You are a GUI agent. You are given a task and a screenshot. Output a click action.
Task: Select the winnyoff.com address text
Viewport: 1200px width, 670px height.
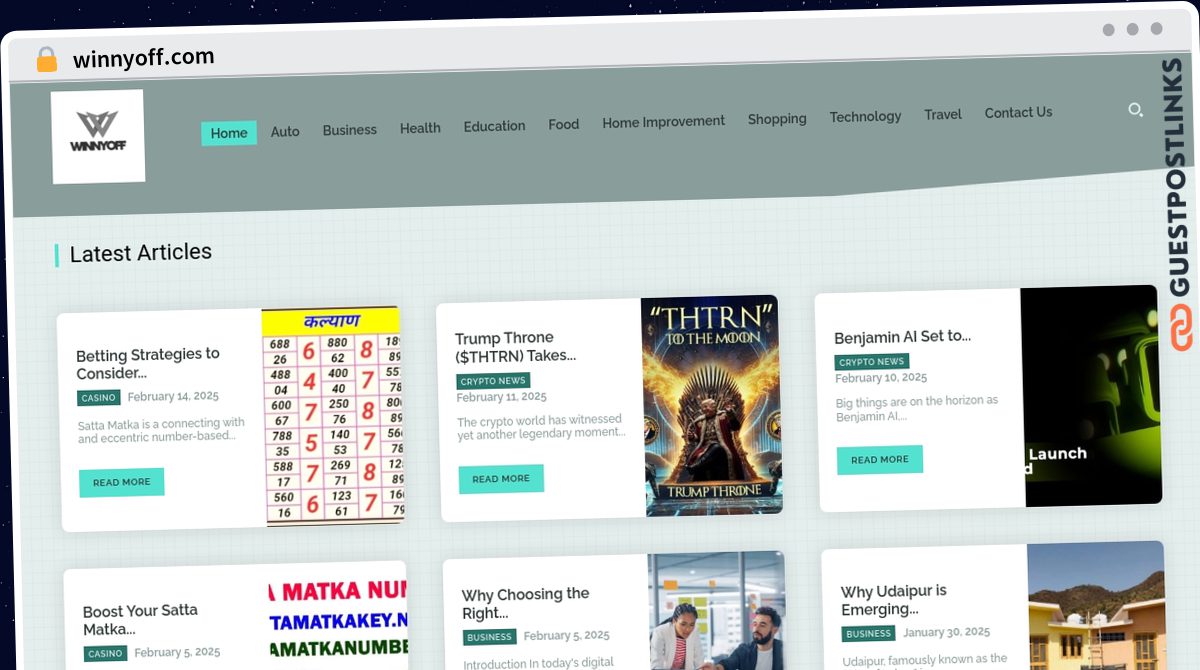tap(143, 58)
